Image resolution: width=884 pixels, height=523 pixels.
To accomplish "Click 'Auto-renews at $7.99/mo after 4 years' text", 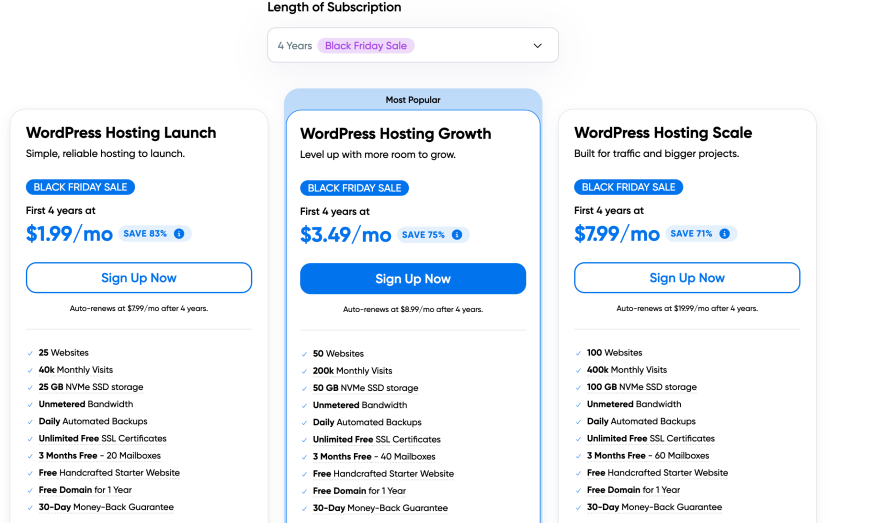I will pyautogui.click(x=139, y=308).
